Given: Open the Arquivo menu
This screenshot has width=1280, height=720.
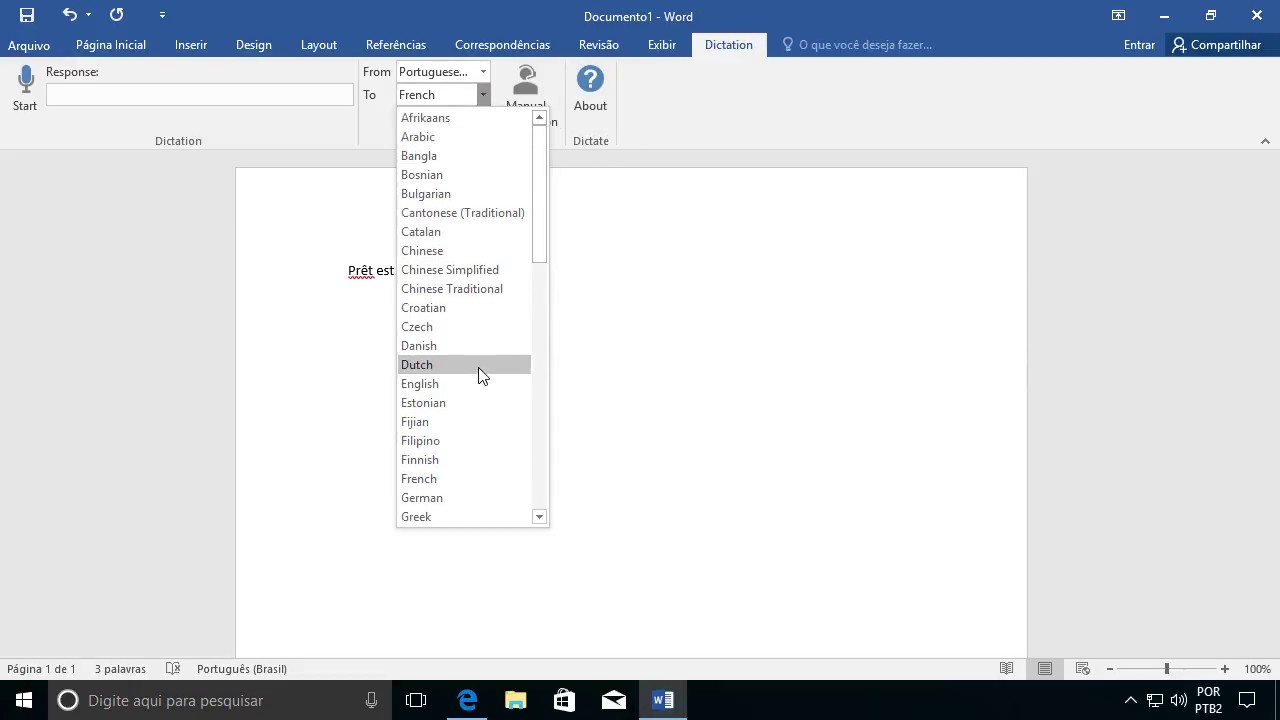Looking at the screenshot, I should pyautogui.click(x=29, y=45).
